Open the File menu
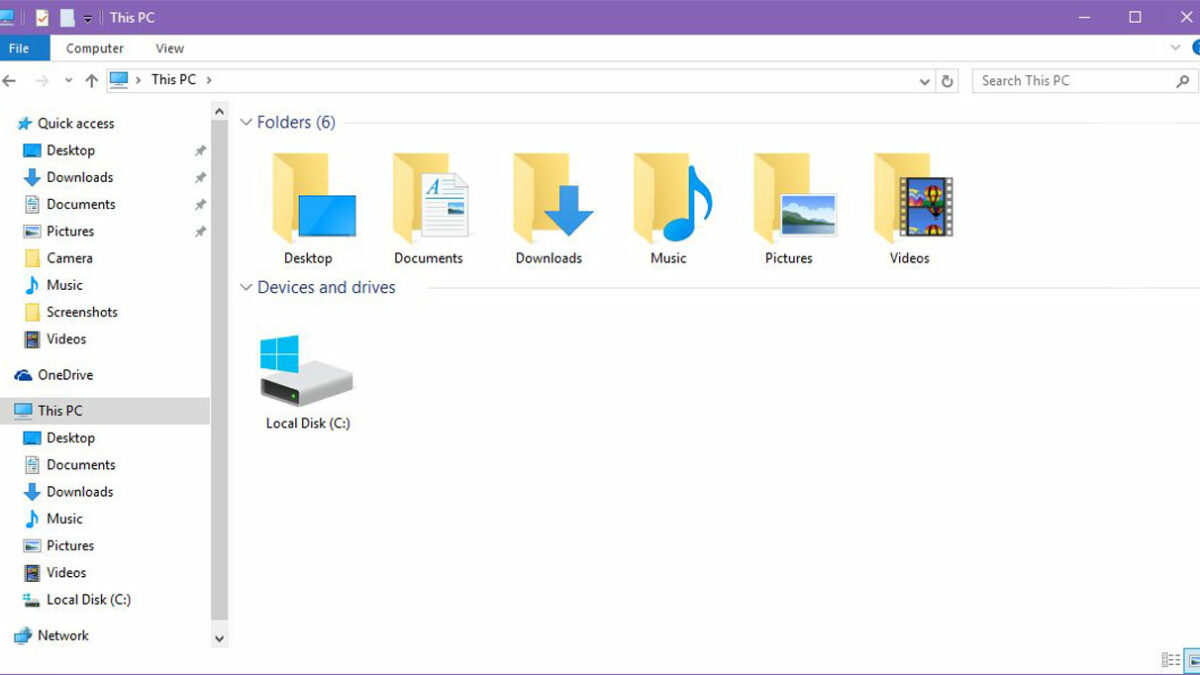1200x675 pixels. click(19, 48)
